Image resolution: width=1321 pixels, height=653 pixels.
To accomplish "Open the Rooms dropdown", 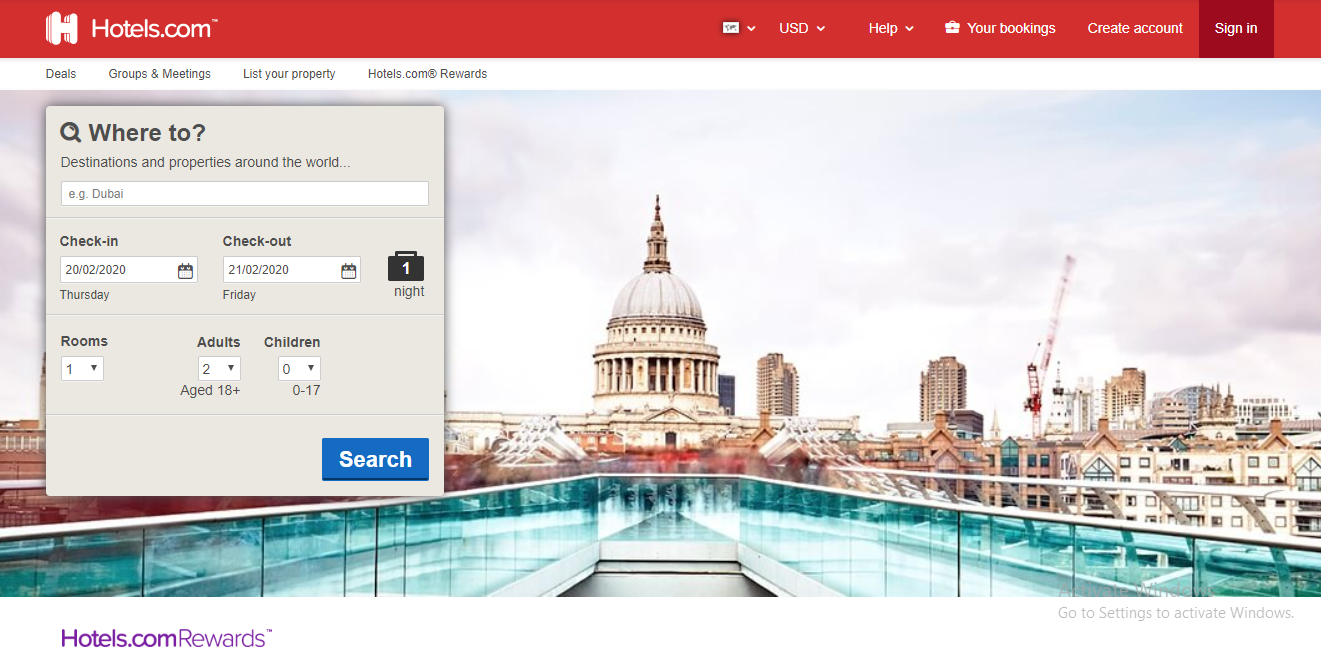I will pos(82,369).
